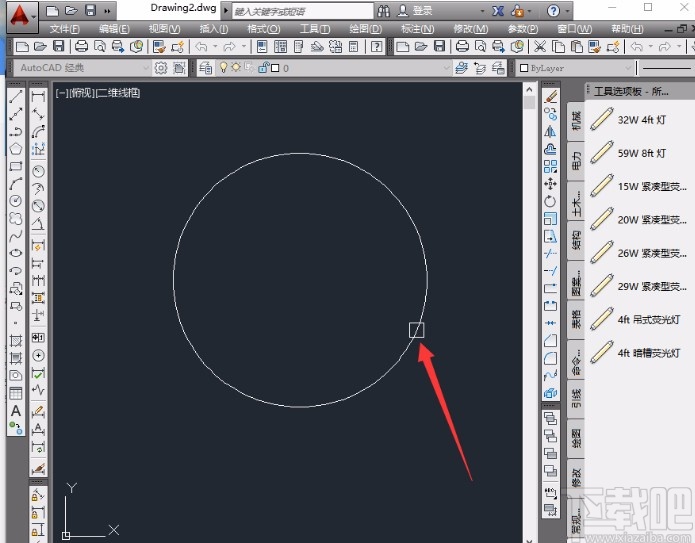Select the Multiline Text tool
This screenshot has width=695, height=543.
[16, 410]
